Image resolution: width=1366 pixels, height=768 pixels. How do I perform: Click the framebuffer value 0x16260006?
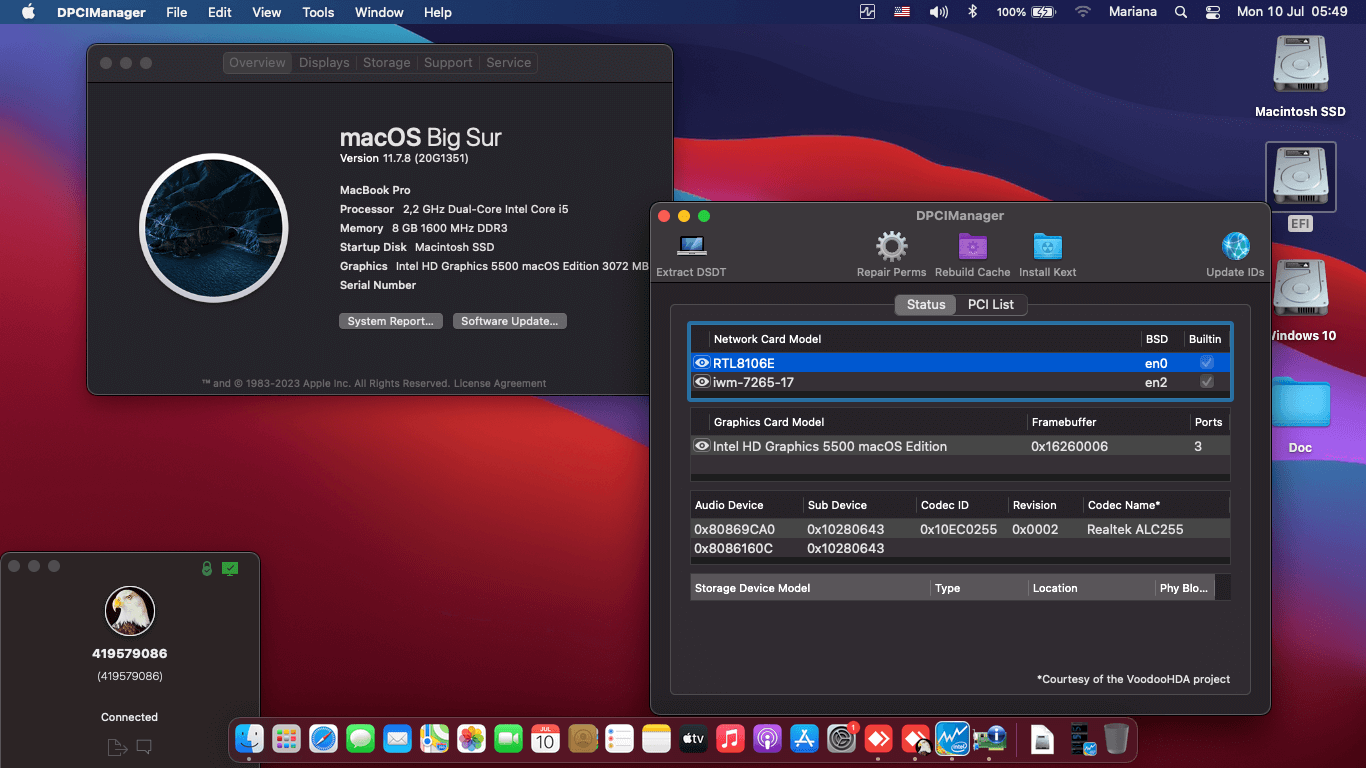coord(1069,446)
